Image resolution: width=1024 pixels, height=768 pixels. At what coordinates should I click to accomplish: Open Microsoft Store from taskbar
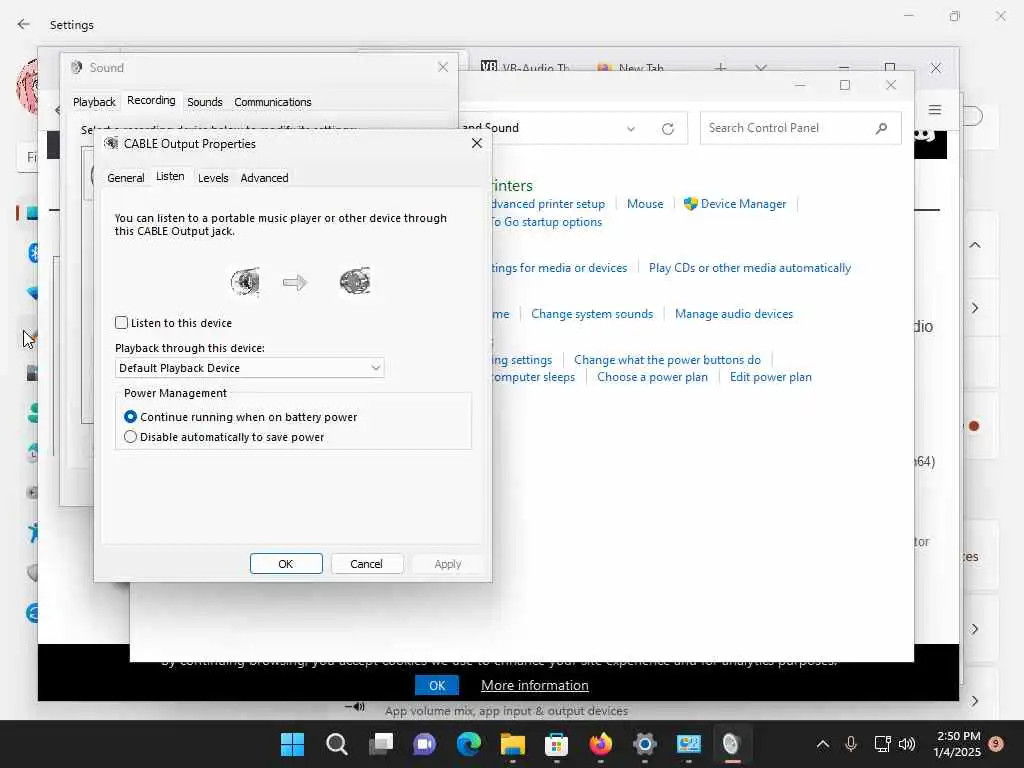[x=556, y=744]
